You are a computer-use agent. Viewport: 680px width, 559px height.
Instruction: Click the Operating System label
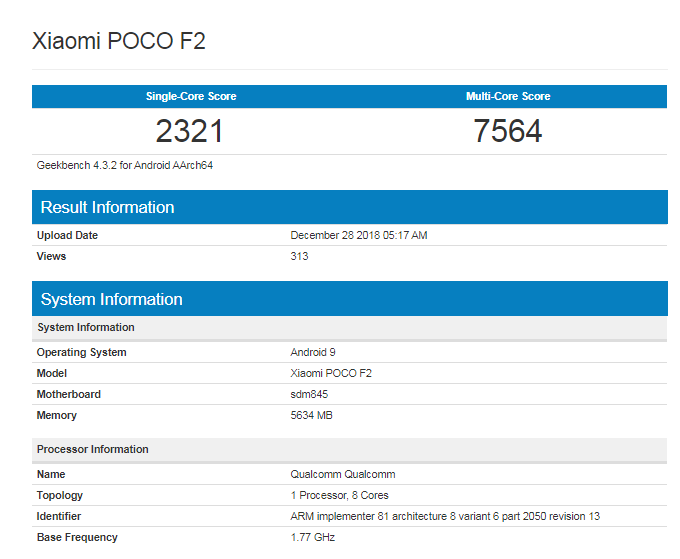click(x=82, y=352)
